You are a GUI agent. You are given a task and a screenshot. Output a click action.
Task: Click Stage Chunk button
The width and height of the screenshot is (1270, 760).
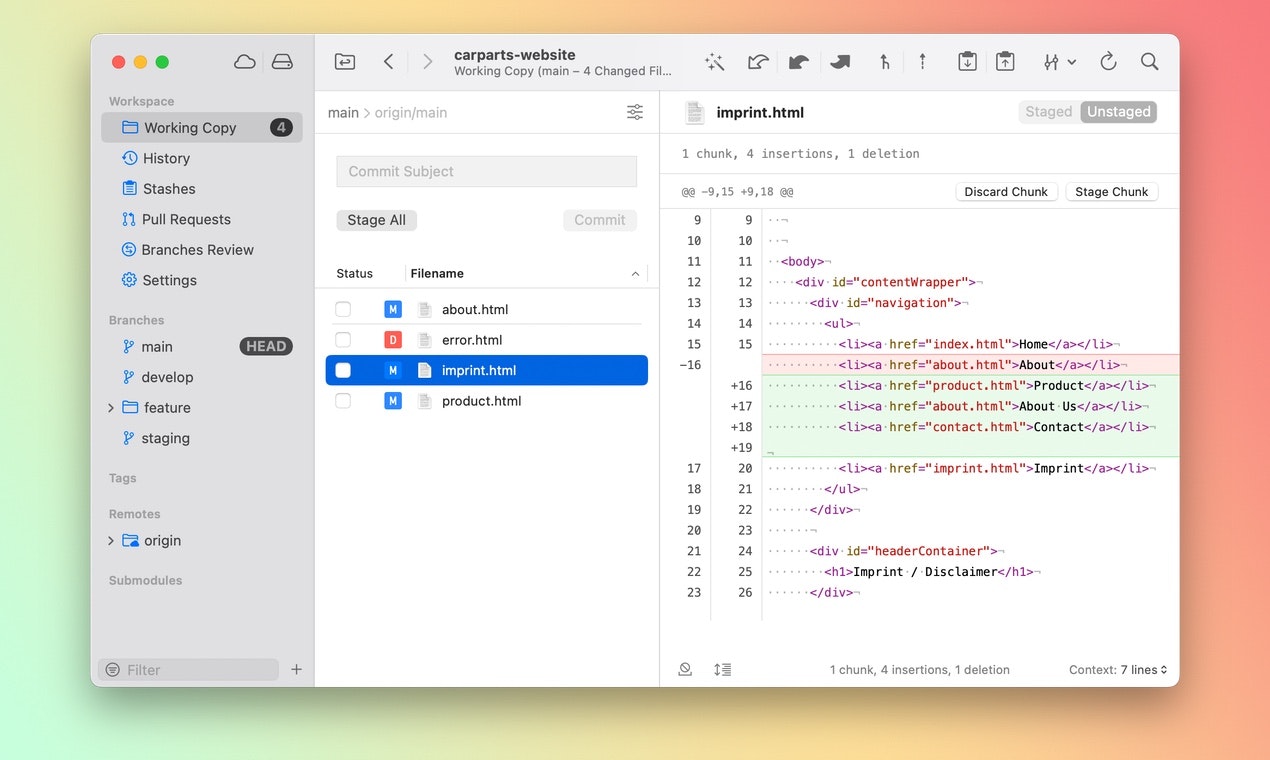1112,191
